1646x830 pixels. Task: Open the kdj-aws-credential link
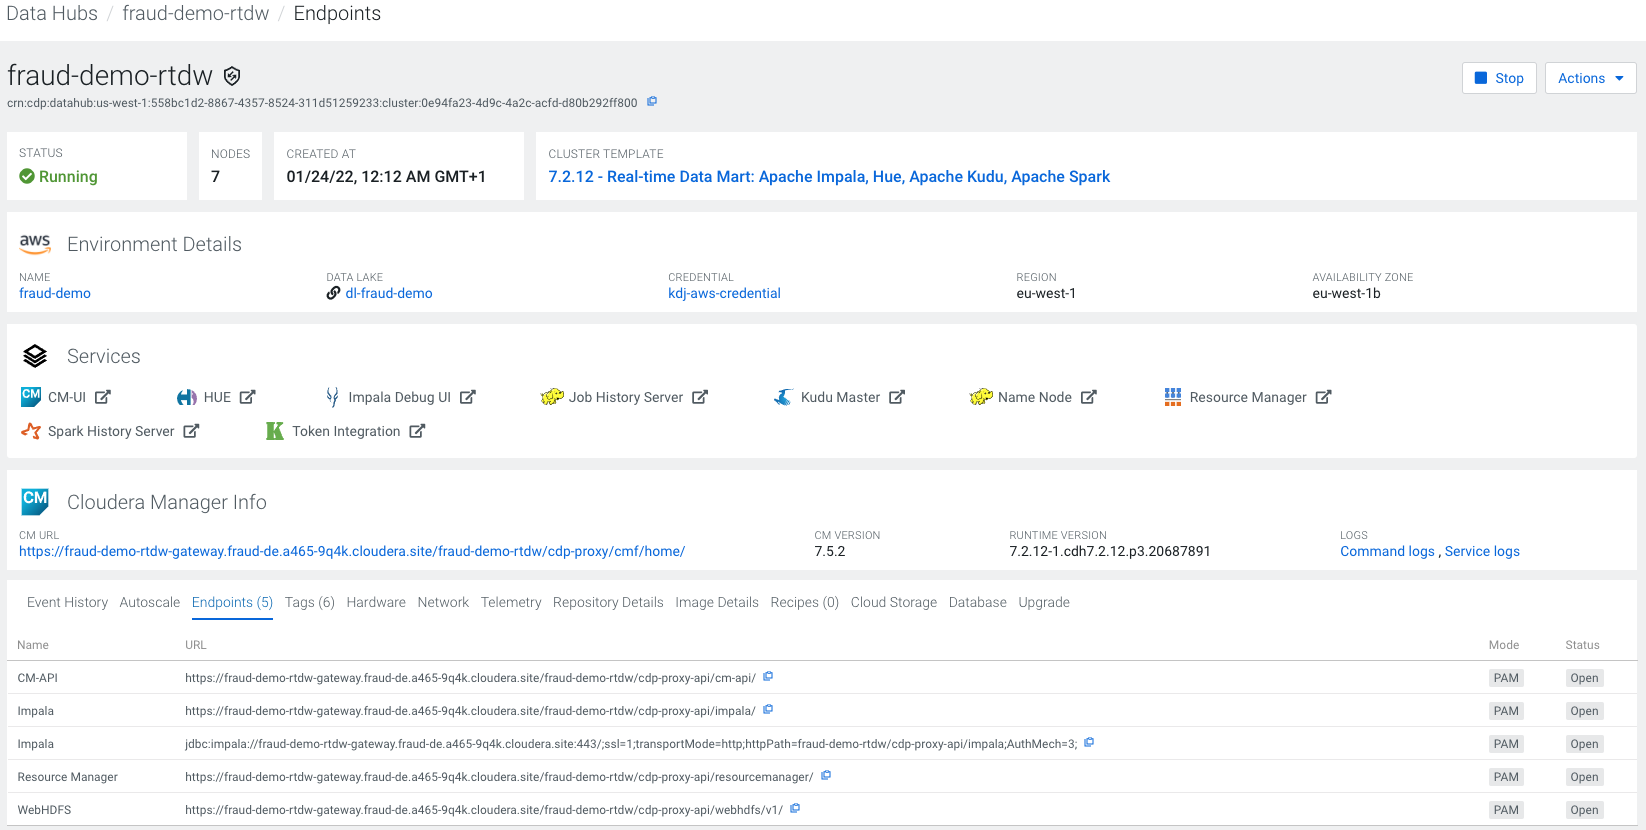tap(724, 293)
